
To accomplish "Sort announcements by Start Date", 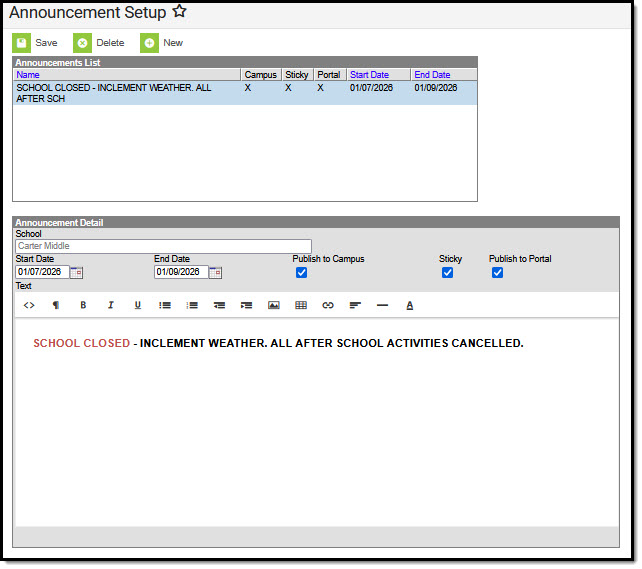I will pos(369,75).
